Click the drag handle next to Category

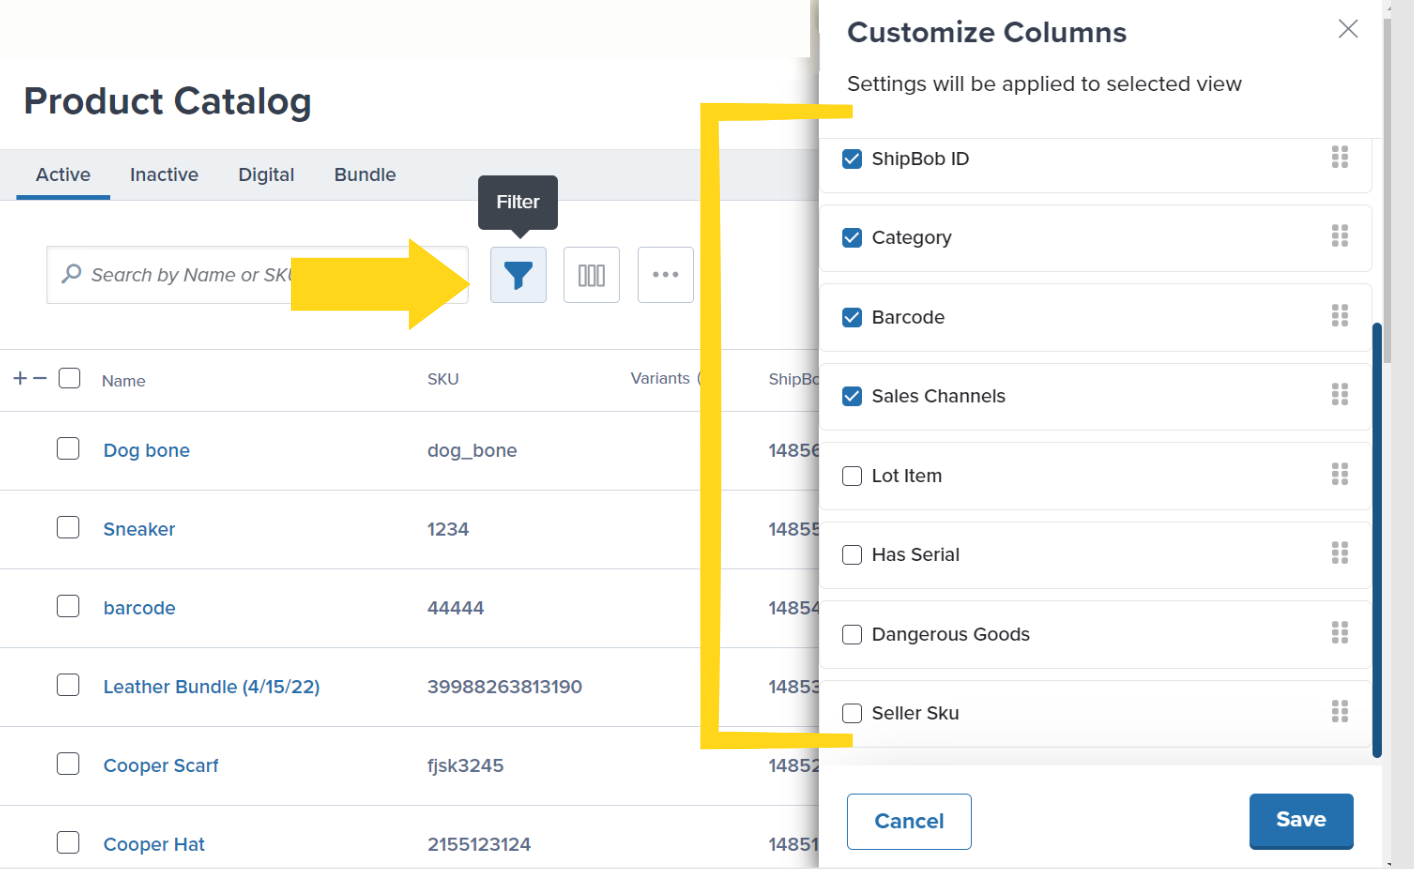[1340, 236]
